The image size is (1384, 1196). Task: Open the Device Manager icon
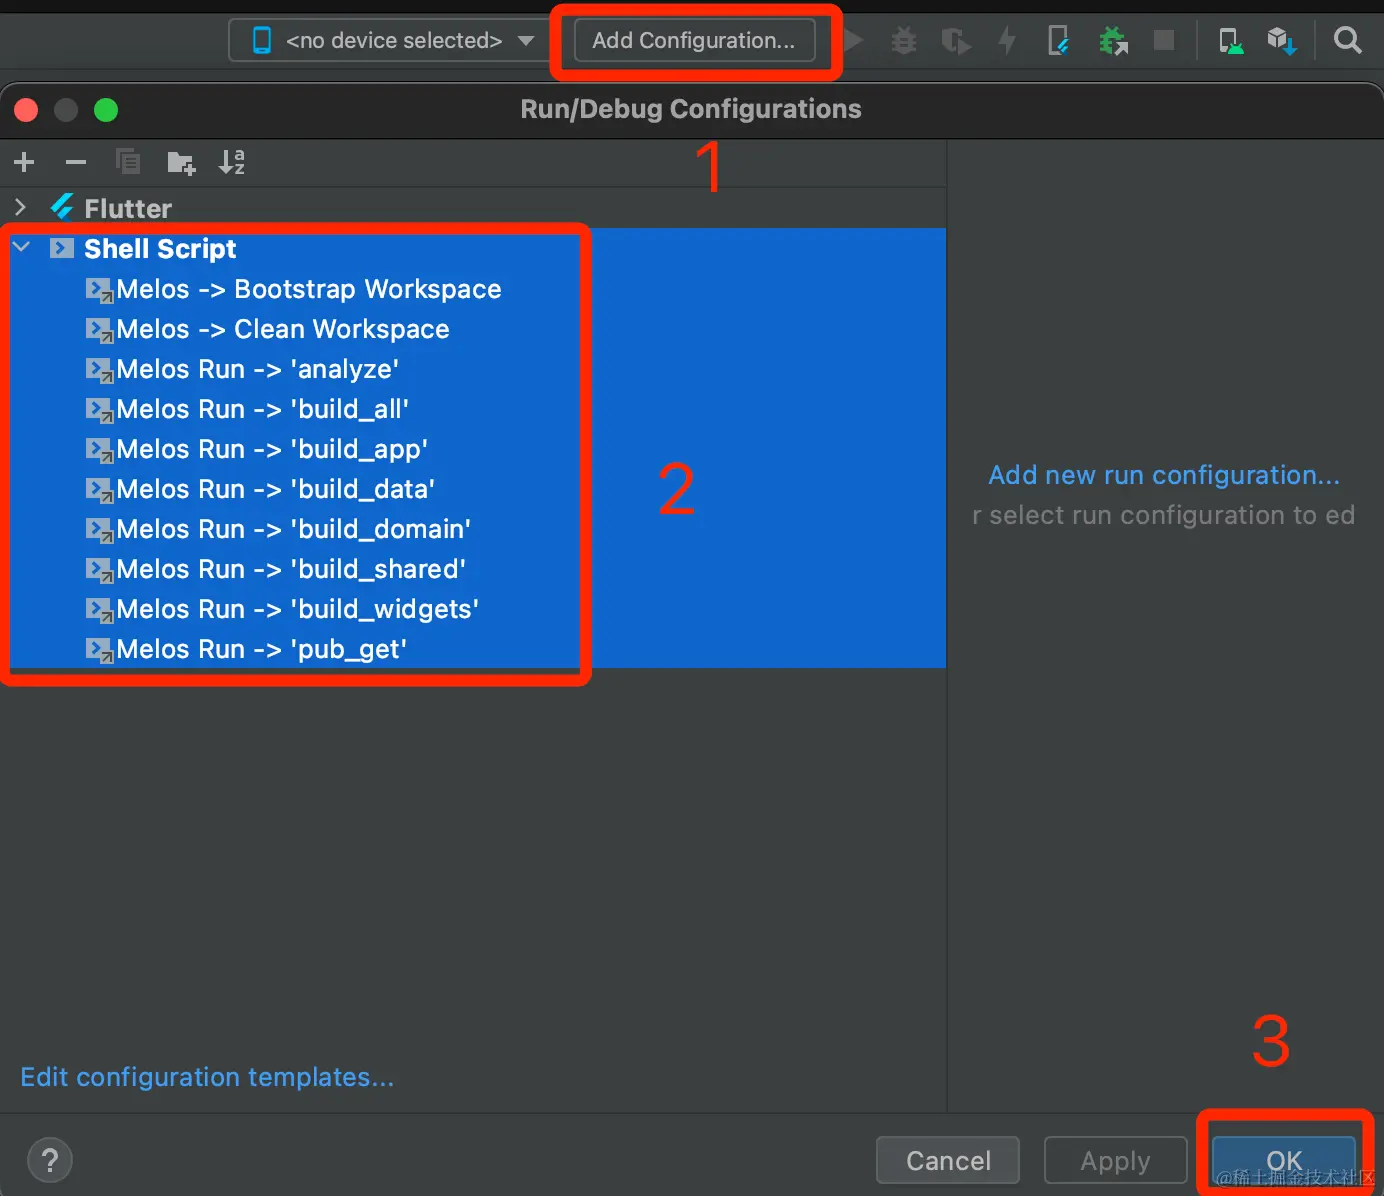point(1231,41)
